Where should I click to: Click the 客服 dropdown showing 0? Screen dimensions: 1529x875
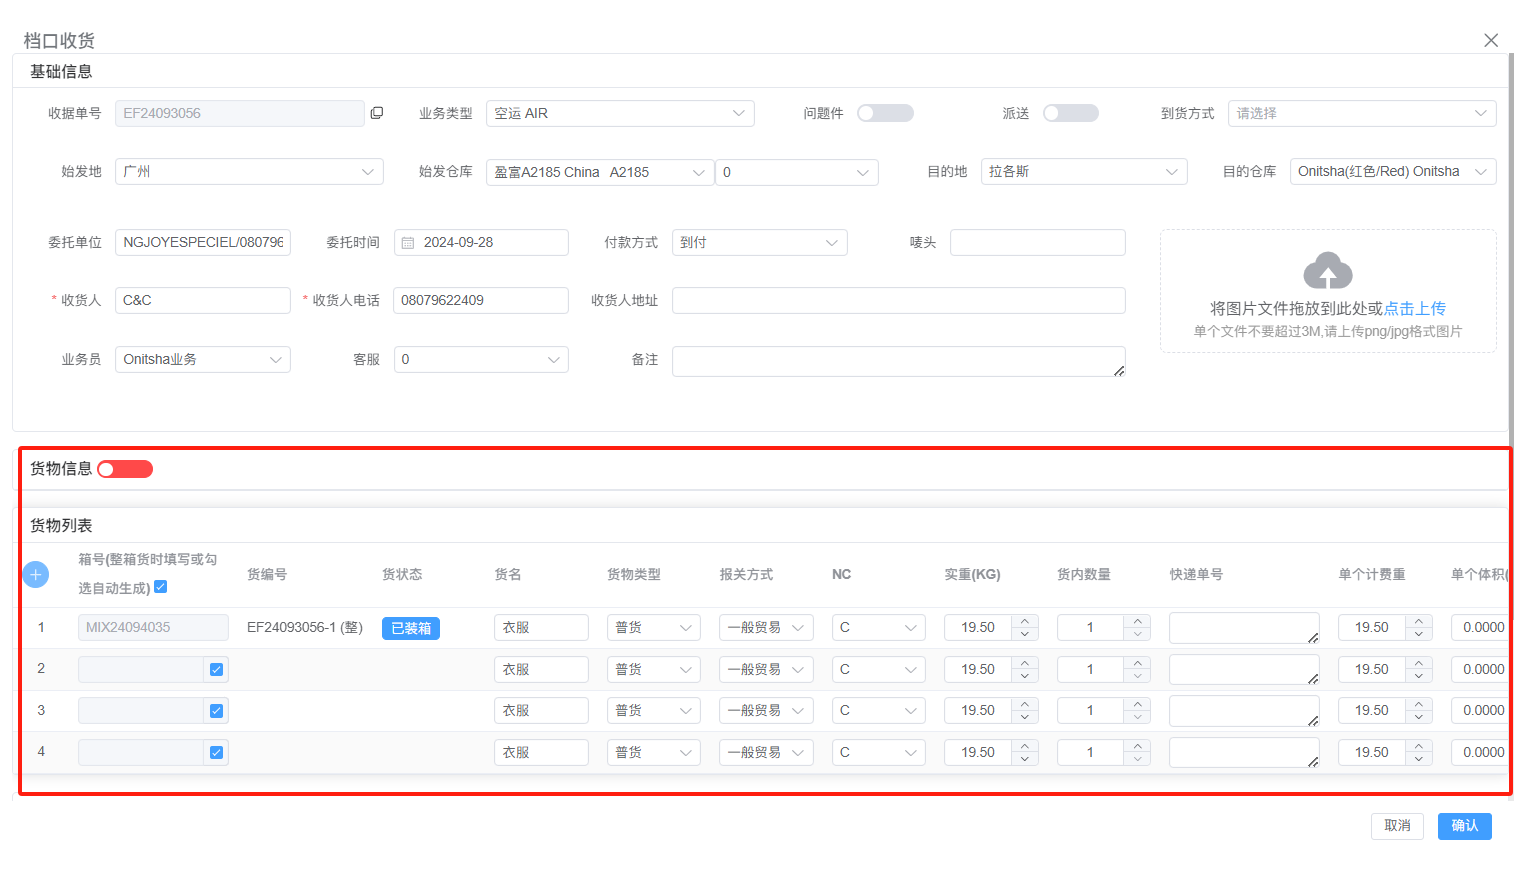pos(481,359)
